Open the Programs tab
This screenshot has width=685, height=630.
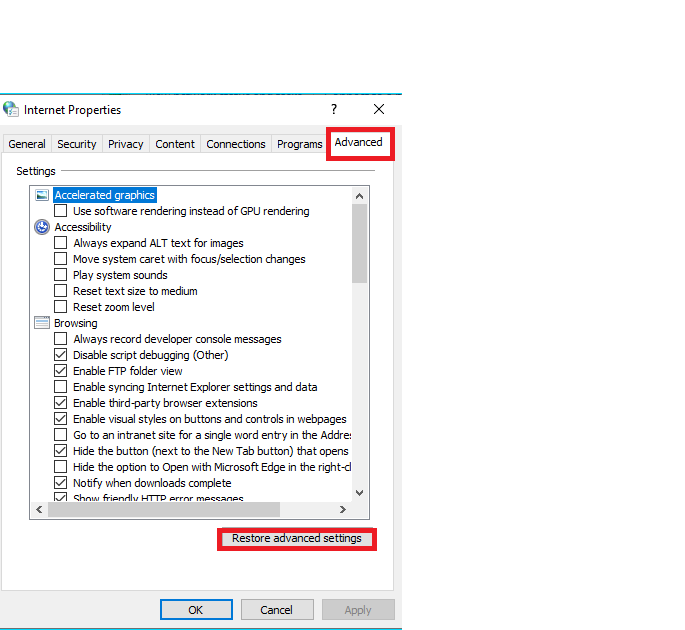300,144
